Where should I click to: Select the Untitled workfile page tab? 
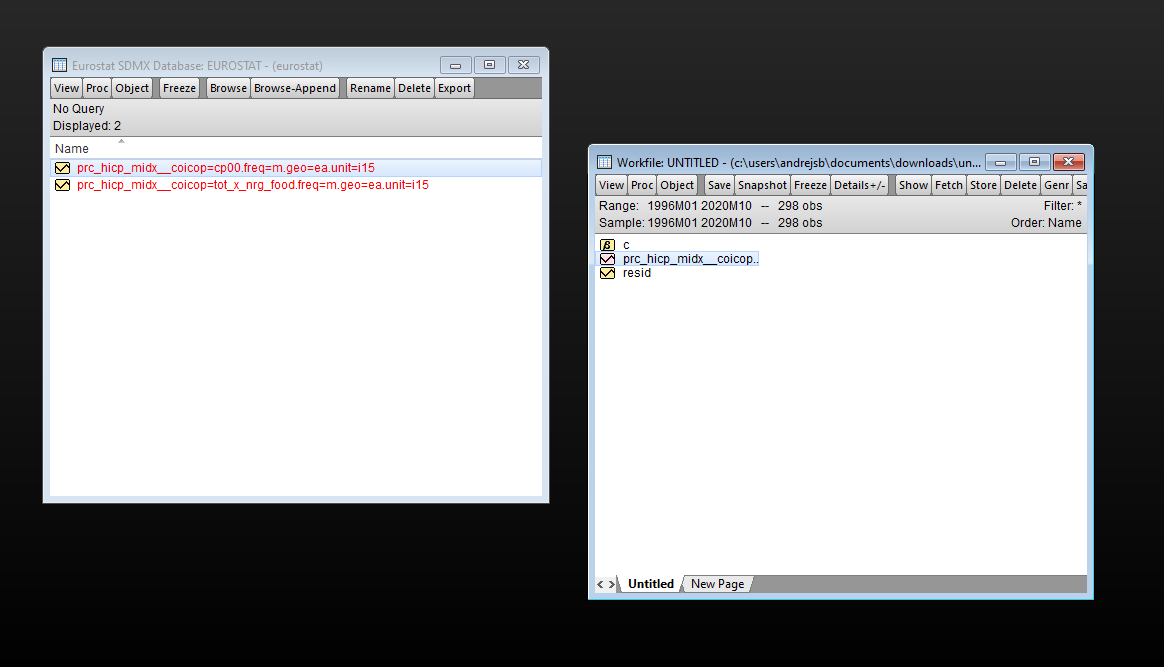[651, 584]
